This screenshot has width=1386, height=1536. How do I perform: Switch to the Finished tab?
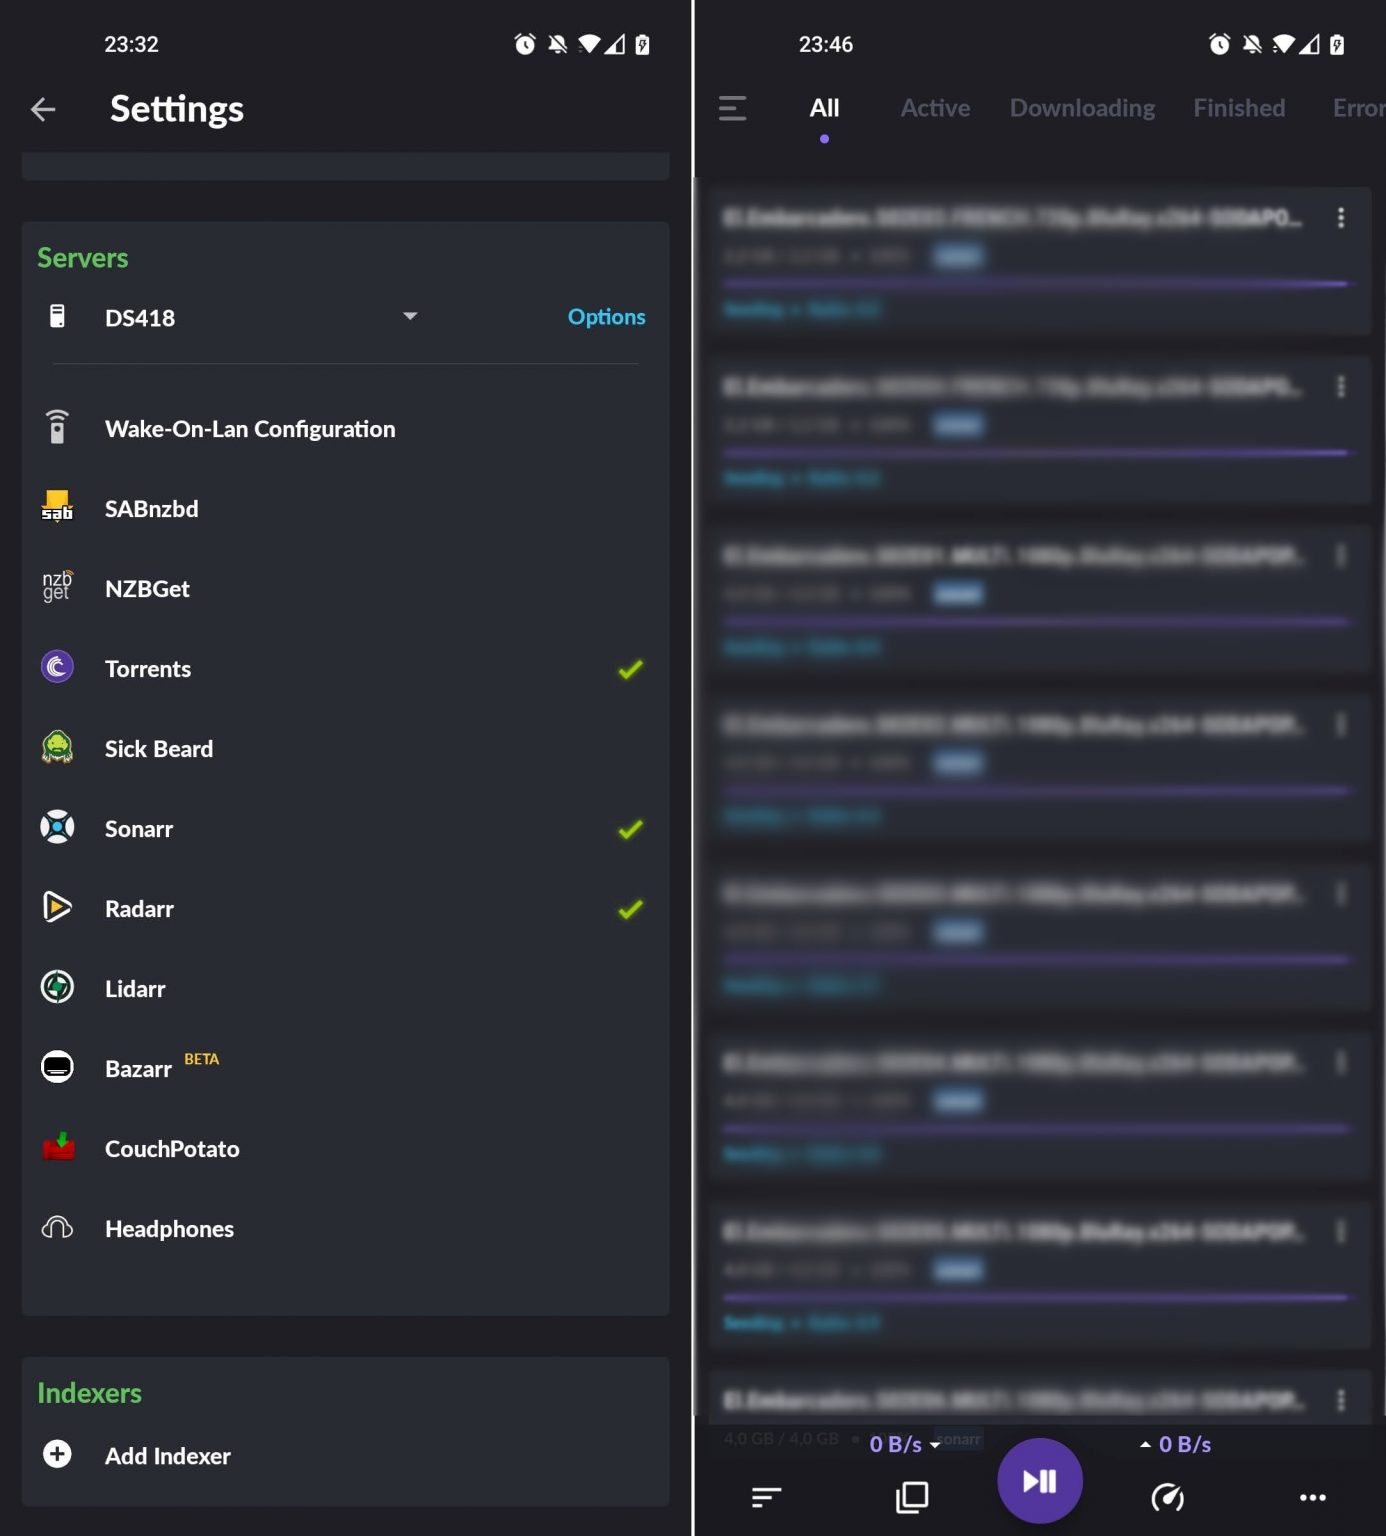coord(1239,108)
